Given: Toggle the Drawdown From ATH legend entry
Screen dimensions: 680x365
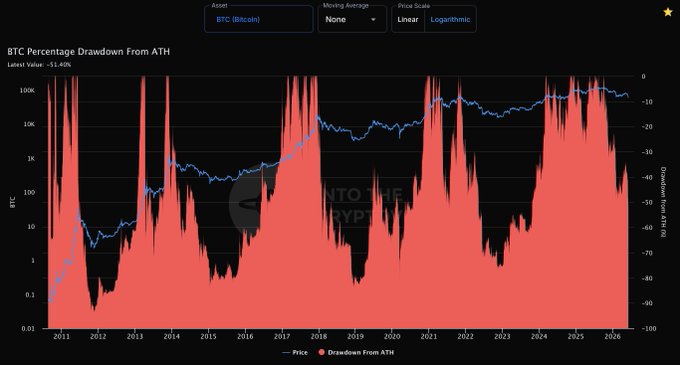Looking at the screenshot, I should (356, 352).
